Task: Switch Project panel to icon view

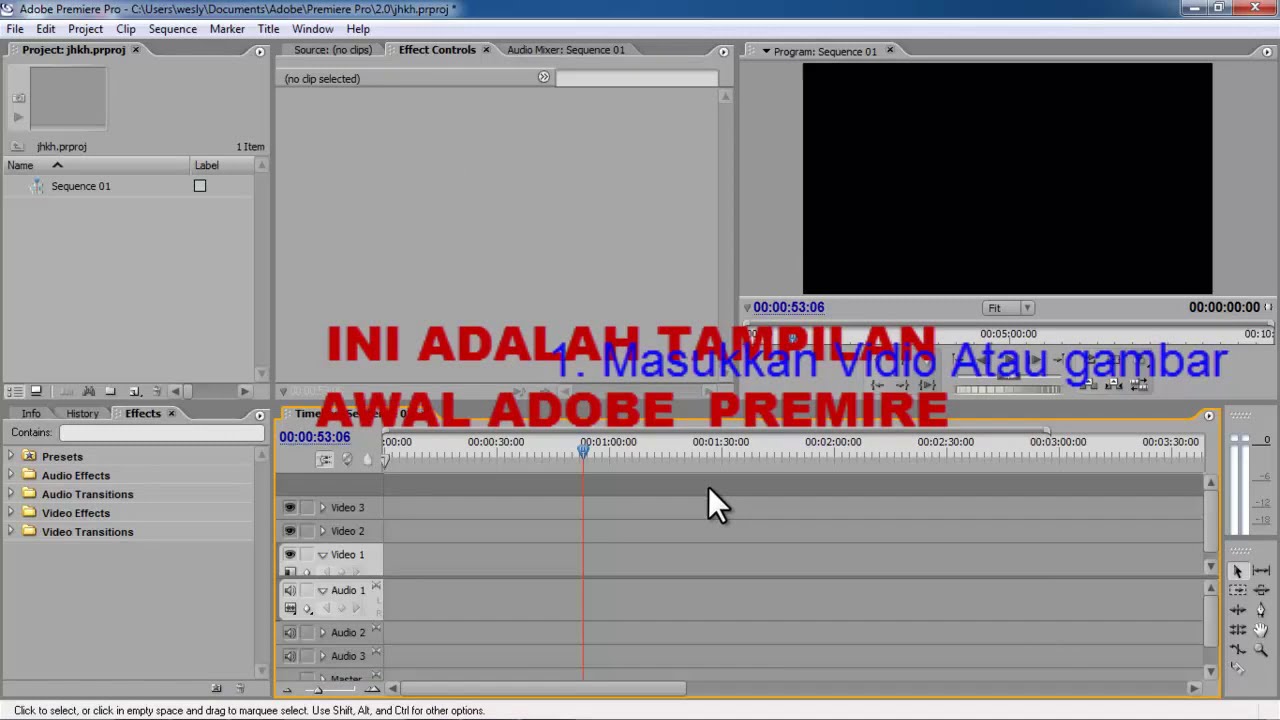Action: tap(36, 391)
